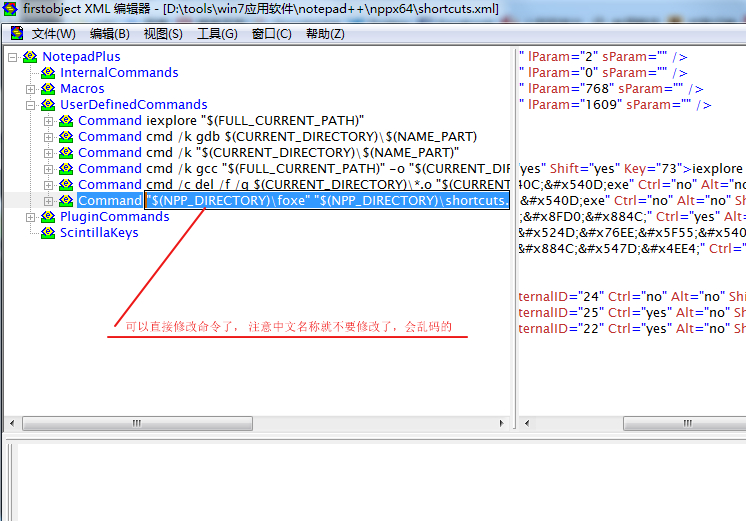Expand the Command cmd /k gdb node

pyautogui.click(x=48, y=137)
